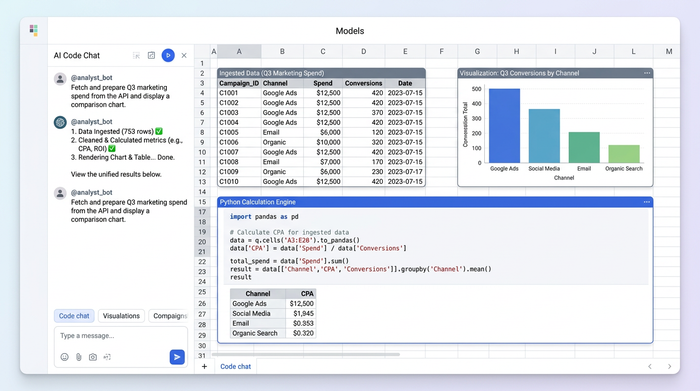The height and width of the screenshot is (391, 700).
Task: Select column E header
Action: coord(405,51)
